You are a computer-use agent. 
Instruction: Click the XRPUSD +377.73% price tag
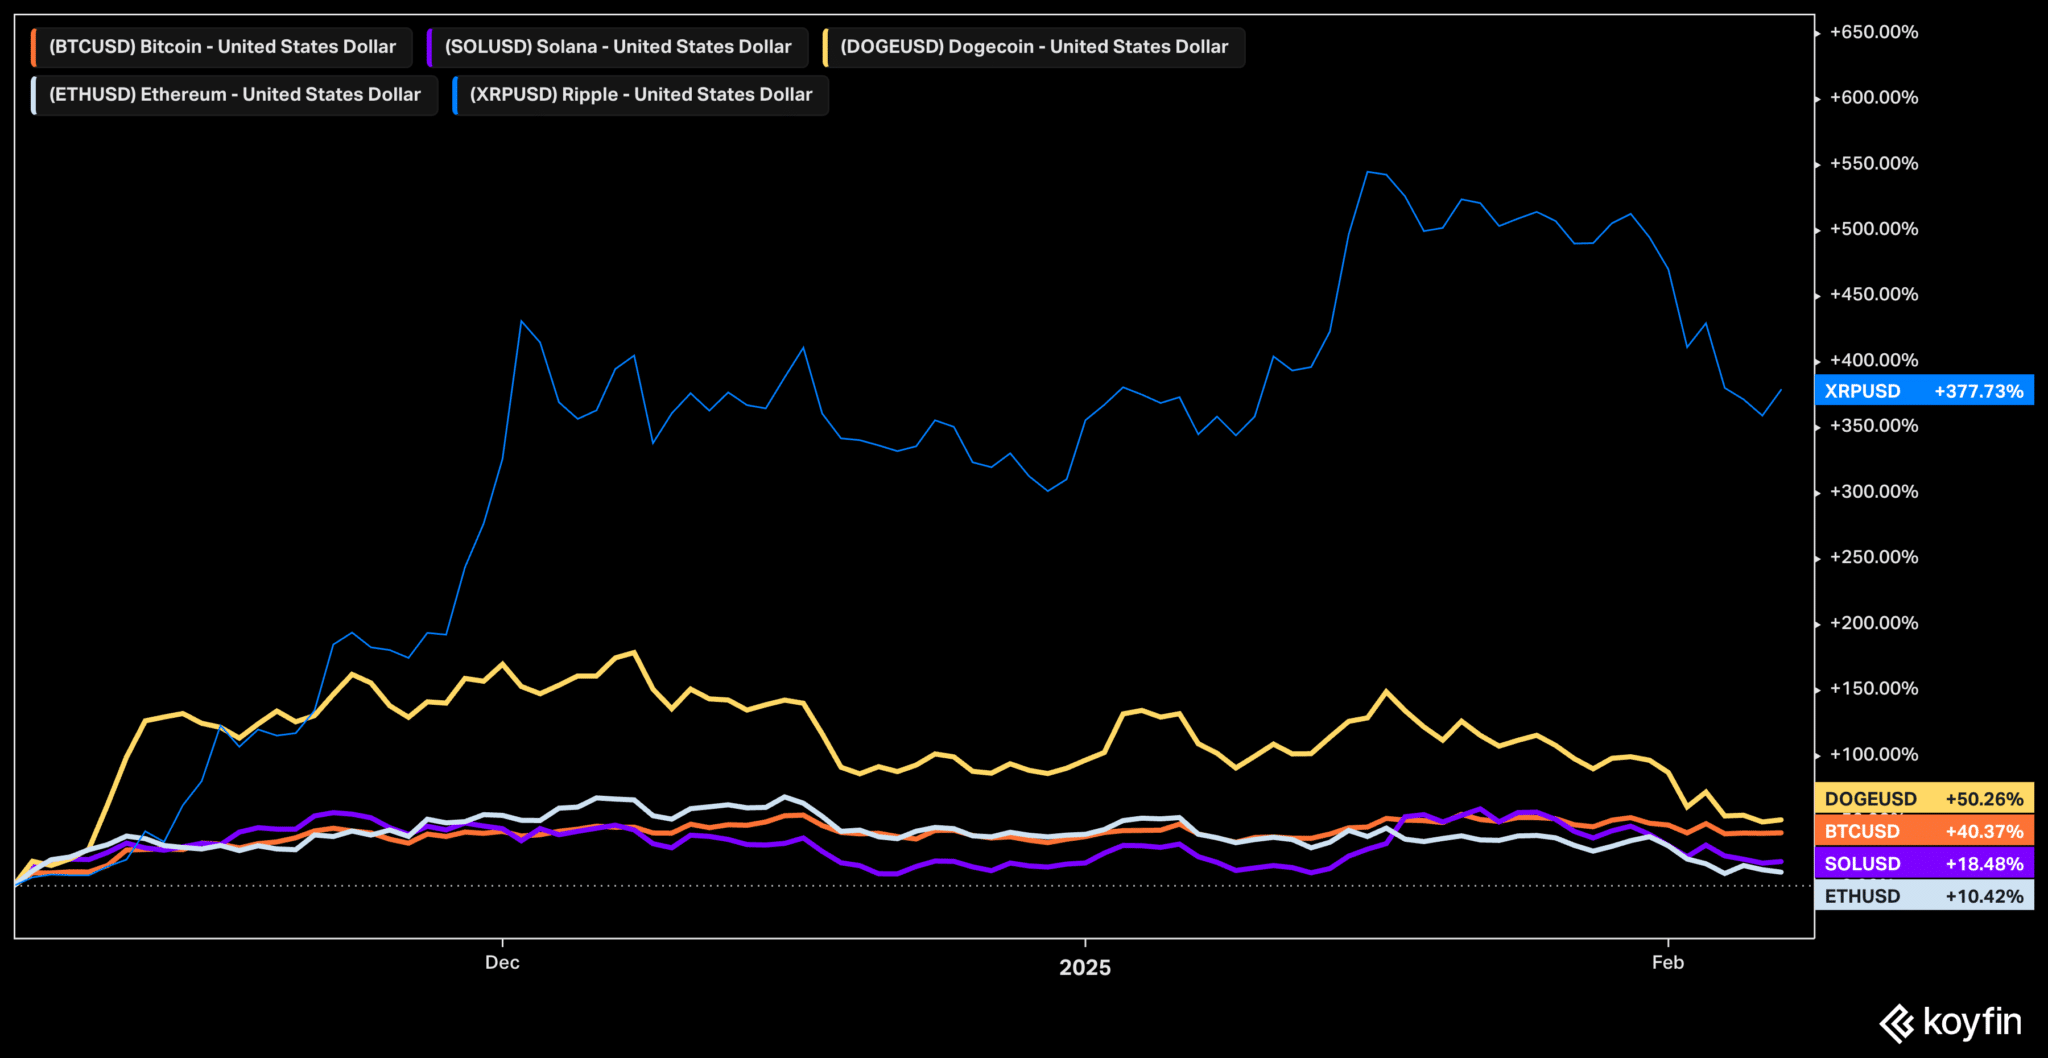click(x=1923, y=391)
